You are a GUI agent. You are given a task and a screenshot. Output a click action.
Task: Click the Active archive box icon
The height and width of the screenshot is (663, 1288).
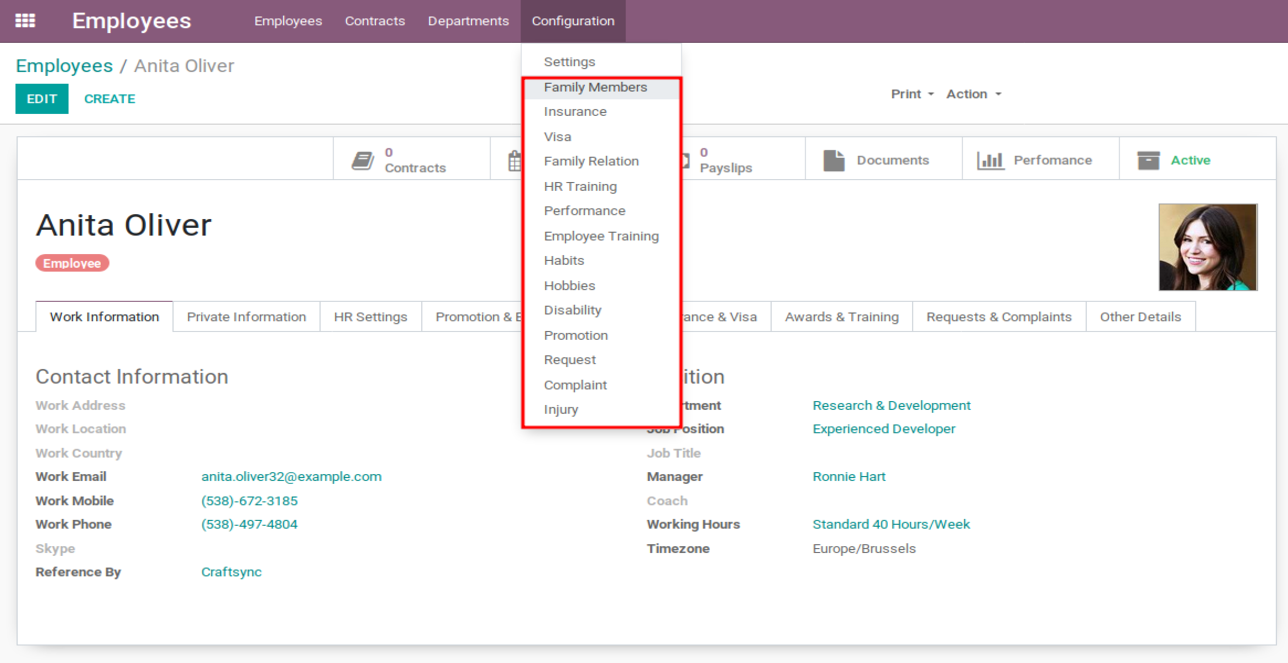(x=1148, y=160)
